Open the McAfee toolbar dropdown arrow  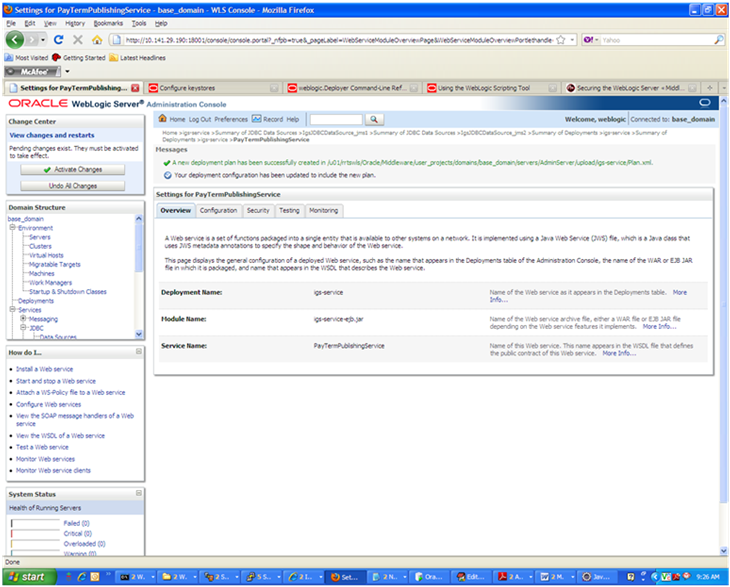pos(68,72)
